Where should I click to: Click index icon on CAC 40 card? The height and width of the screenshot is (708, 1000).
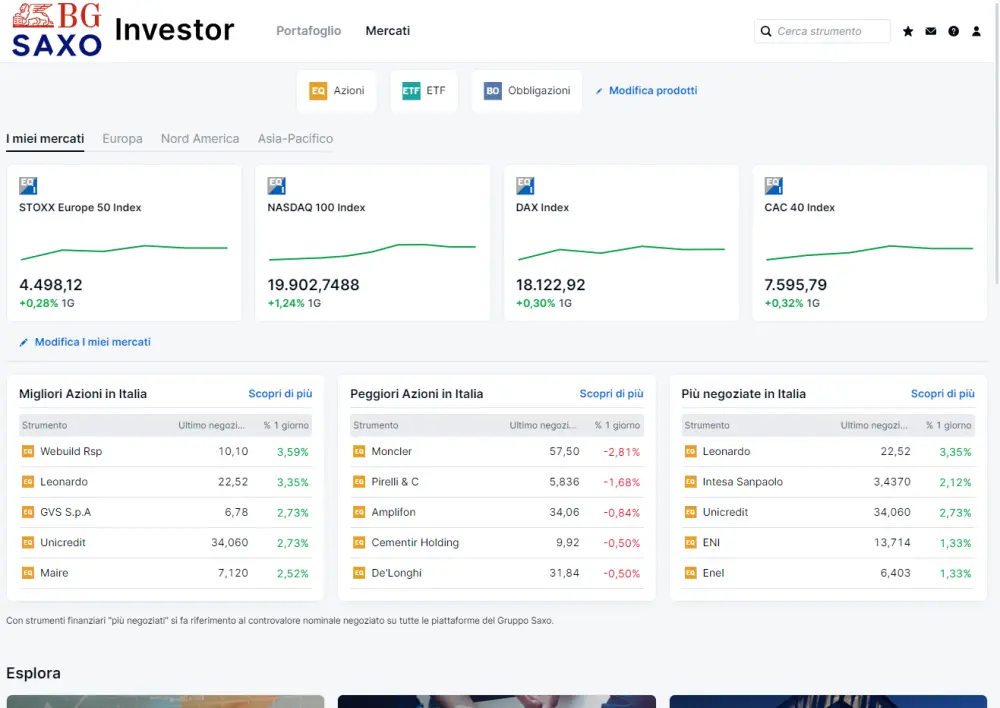(774, 186)
